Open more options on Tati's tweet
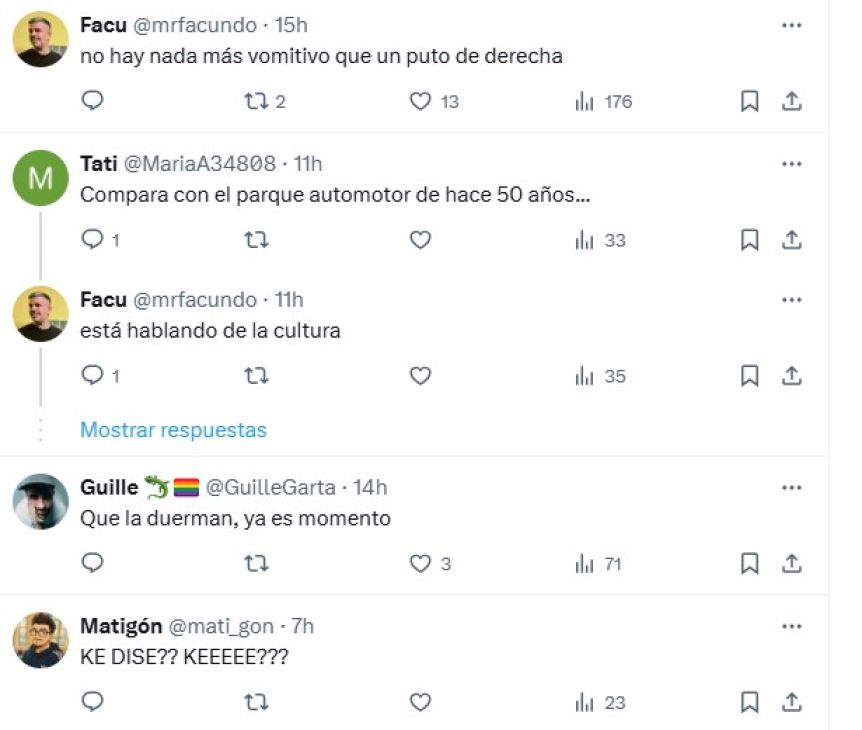 point(792,164)
